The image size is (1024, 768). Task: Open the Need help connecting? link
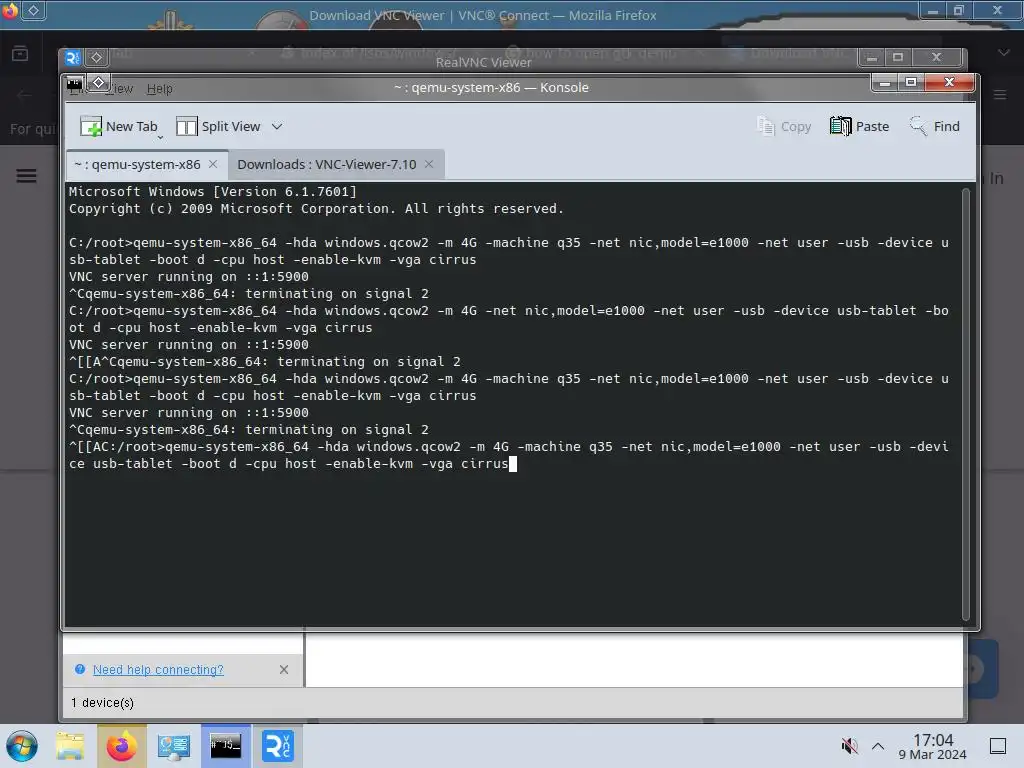point(158,669)
